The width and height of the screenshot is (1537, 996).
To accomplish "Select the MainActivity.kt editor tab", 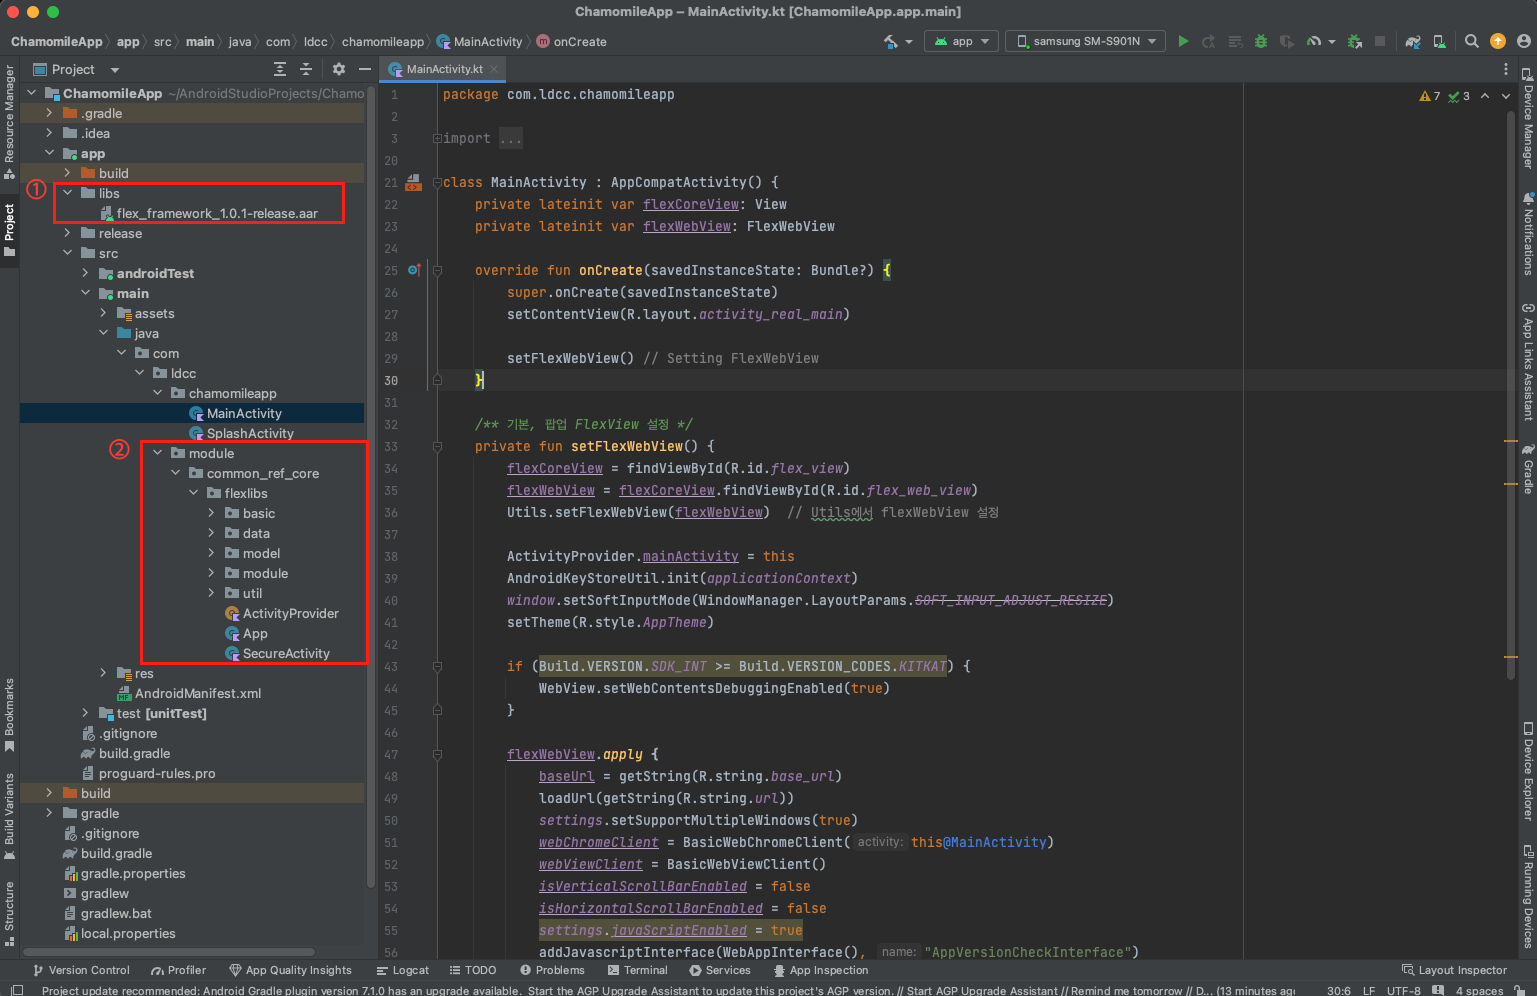I will (x=444, y=69).
